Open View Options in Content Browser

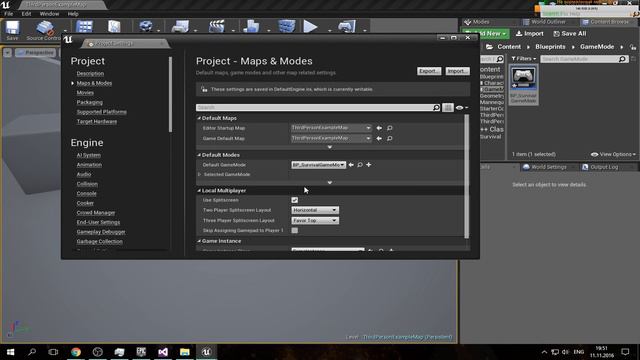click(x=613, y=154)
